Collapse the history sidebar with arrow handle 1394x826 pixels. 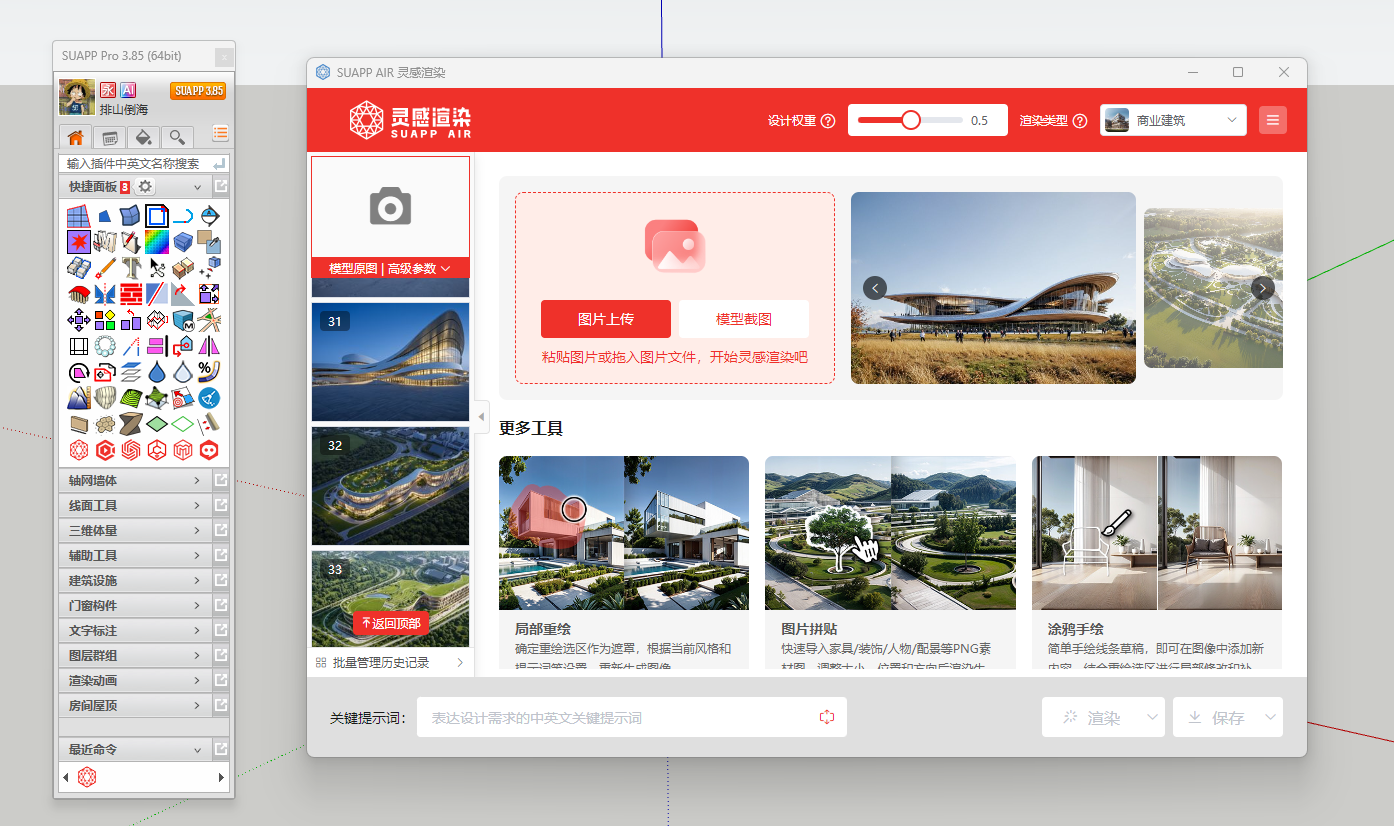point(482,416)
